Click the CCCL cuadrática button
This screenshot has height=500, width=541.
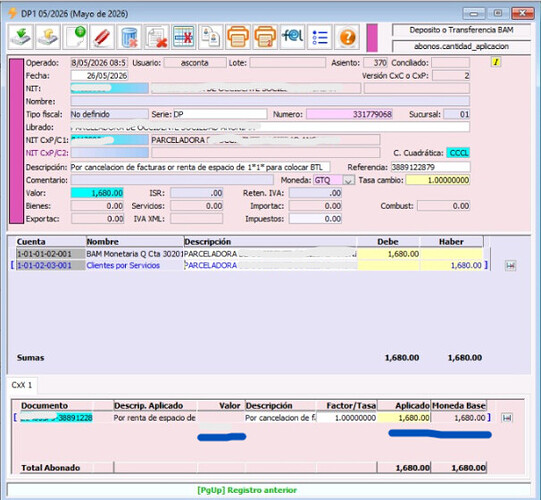point(458,153)
